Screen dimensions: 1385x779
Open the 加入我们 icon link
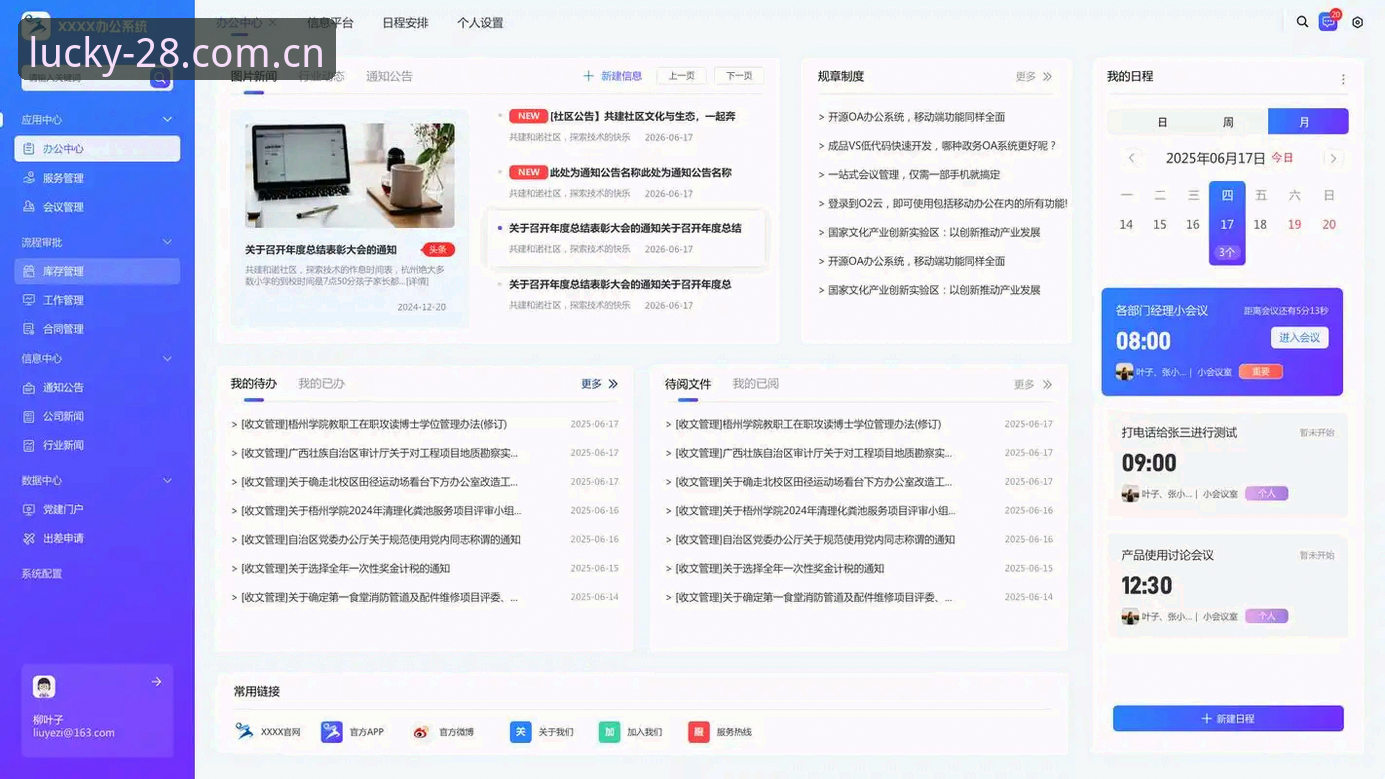(609, 732)
